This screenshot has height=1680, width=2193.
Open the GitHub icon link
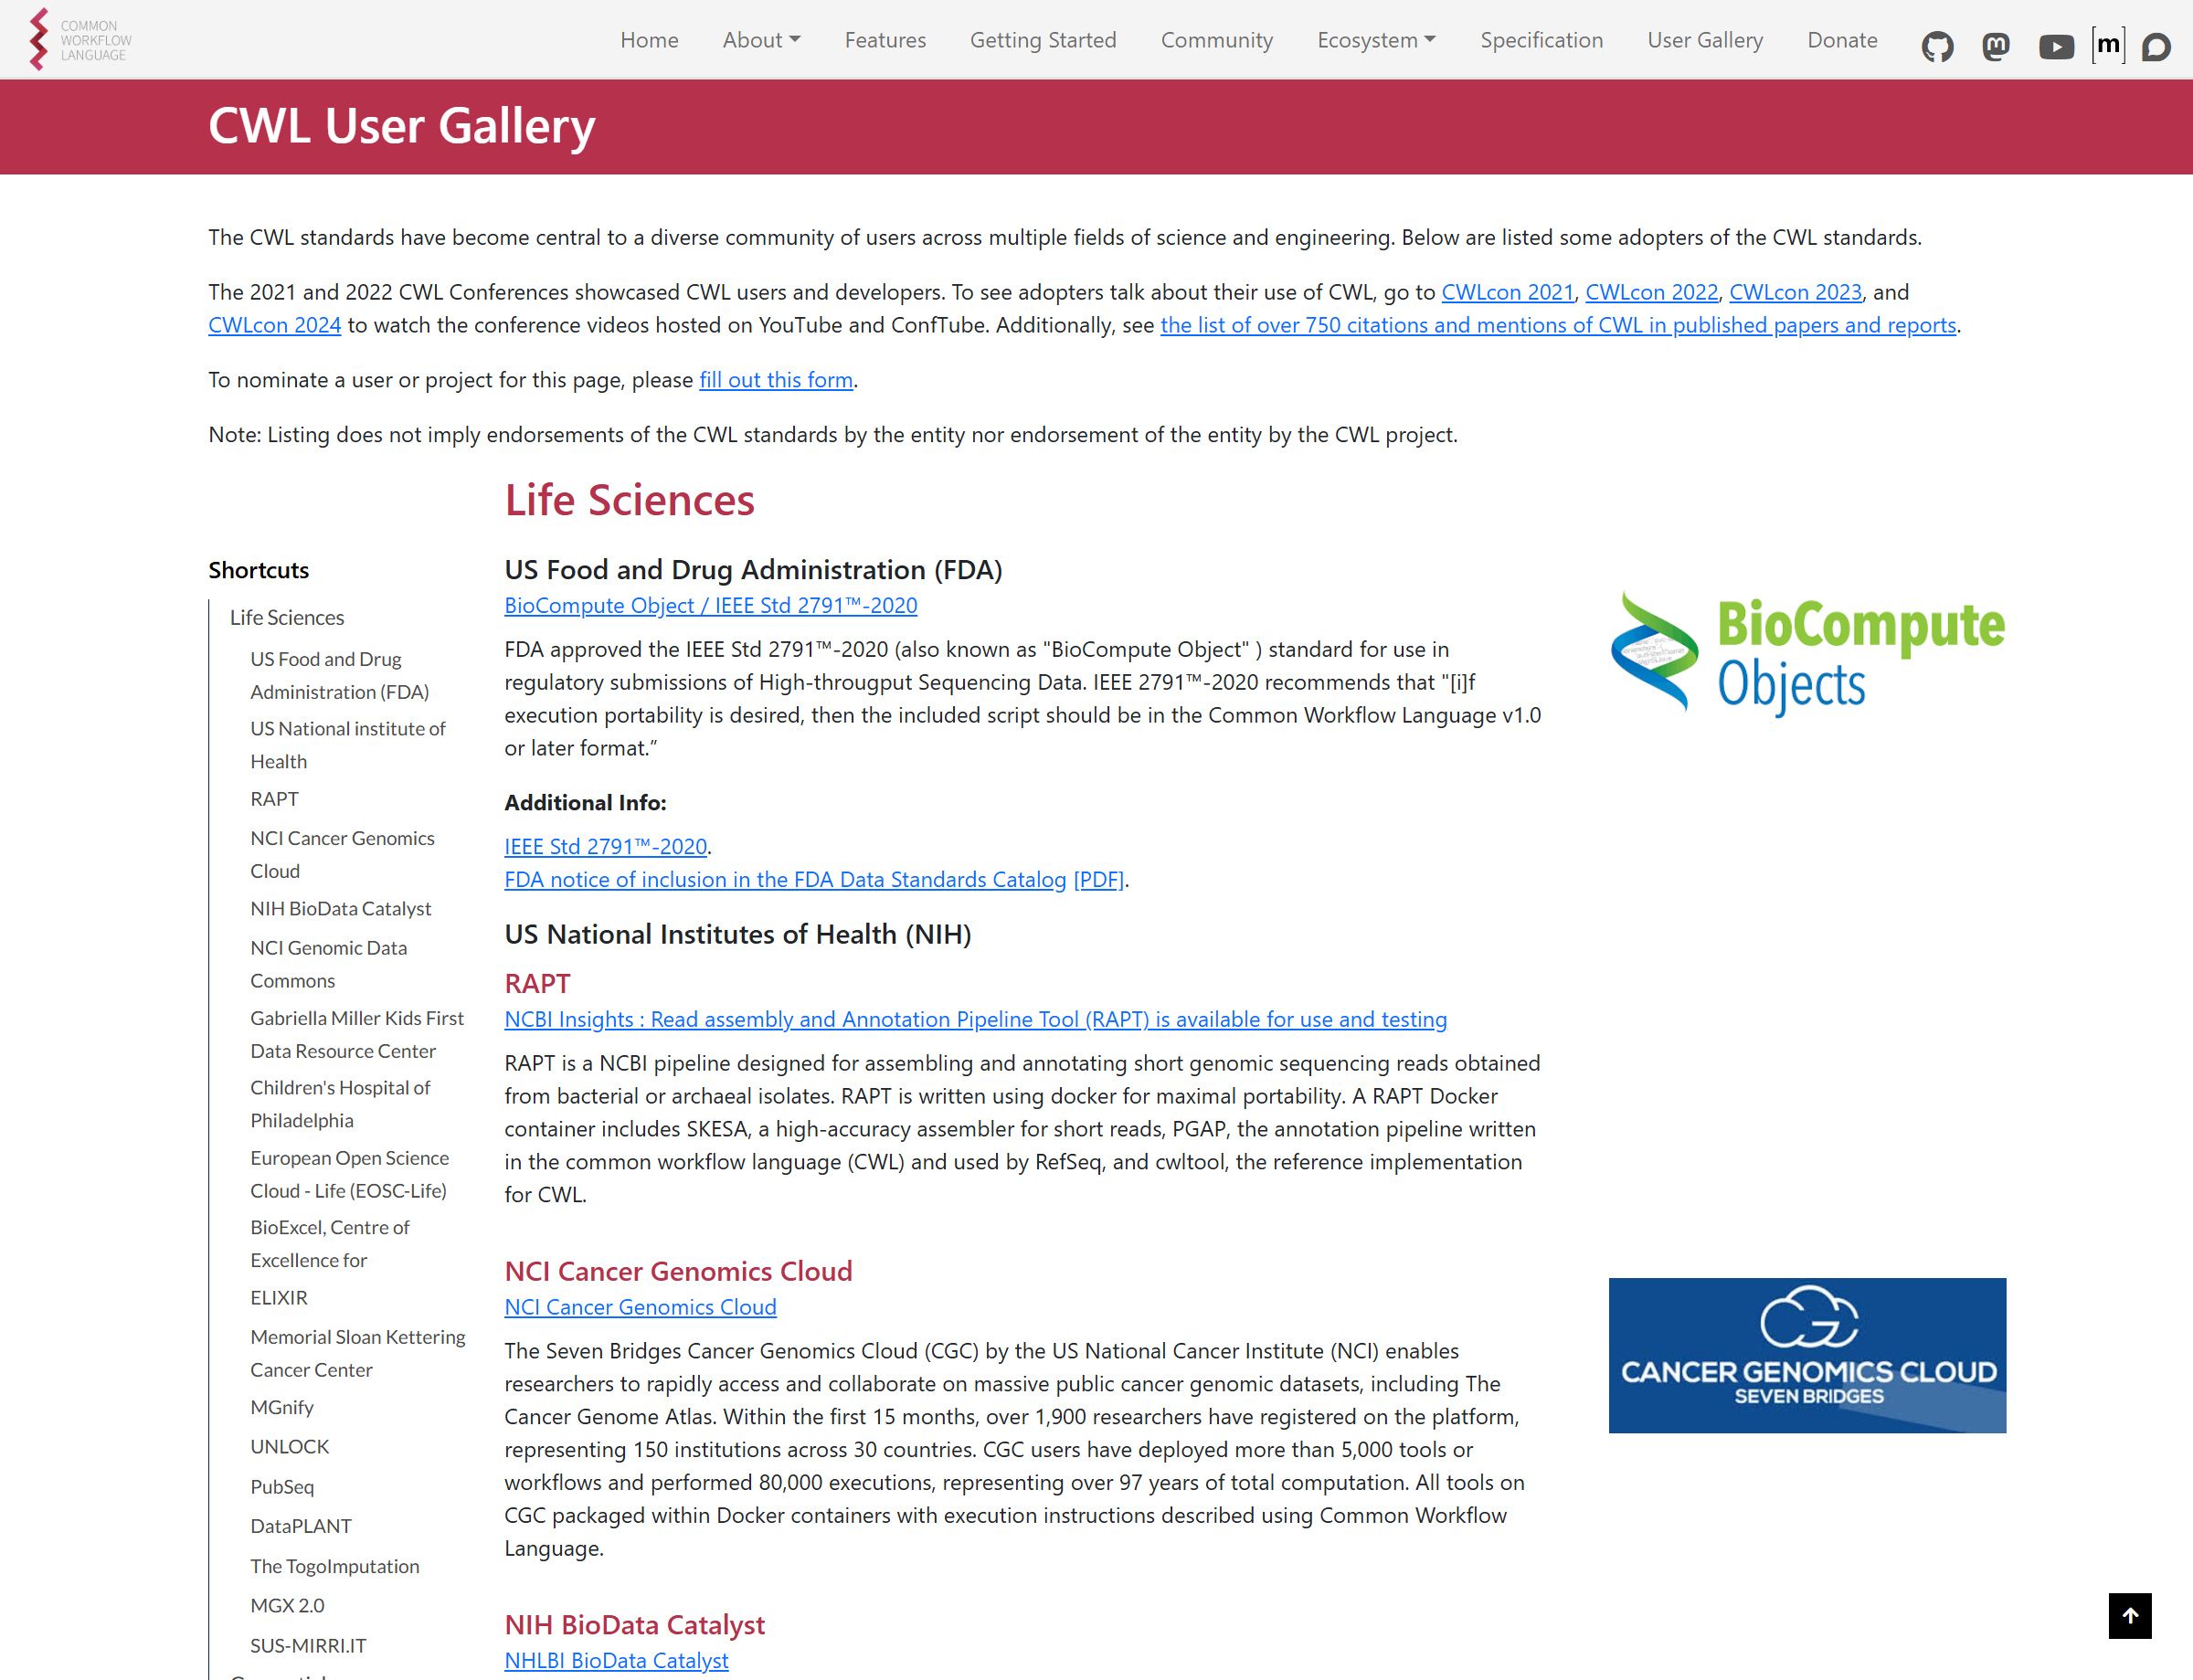(x=1937, y=46)
